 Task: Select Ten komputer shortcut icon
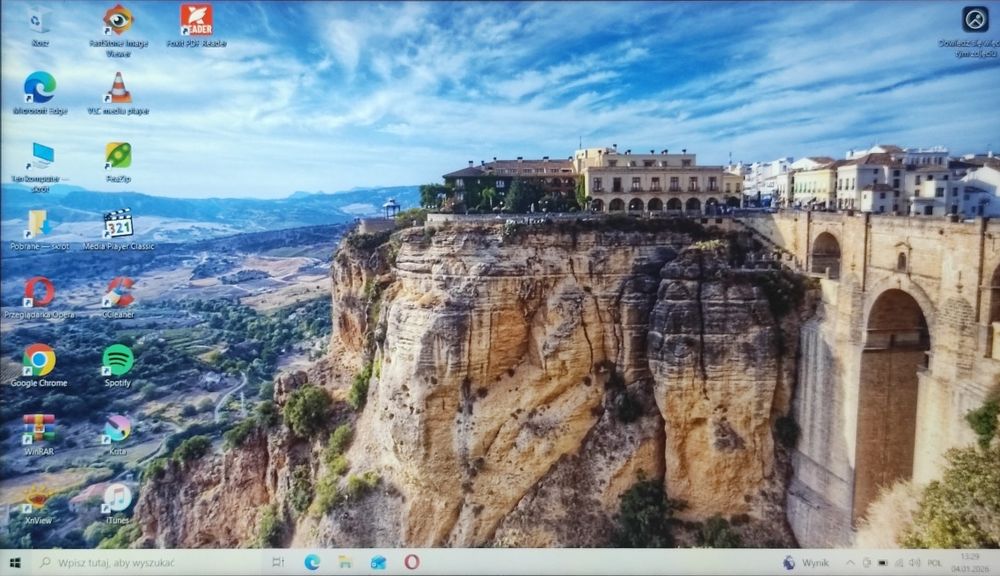click(x=40, y=166)
